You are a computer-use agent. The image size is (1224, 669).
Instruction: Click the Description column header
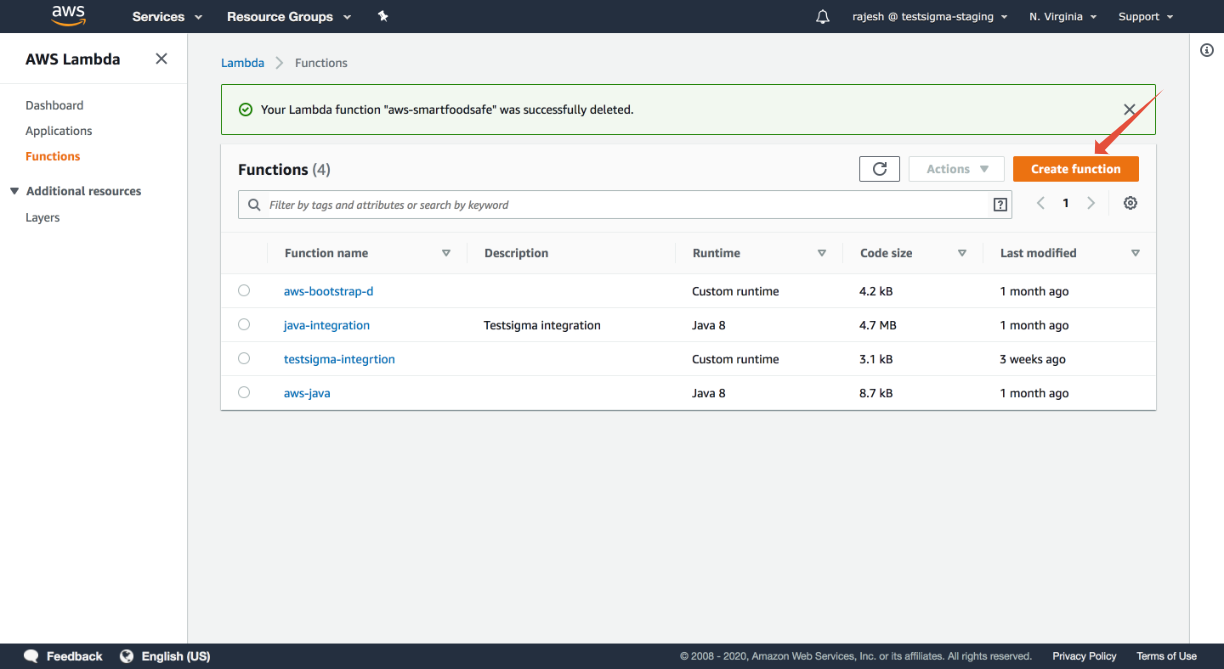[x=516, y=253]
